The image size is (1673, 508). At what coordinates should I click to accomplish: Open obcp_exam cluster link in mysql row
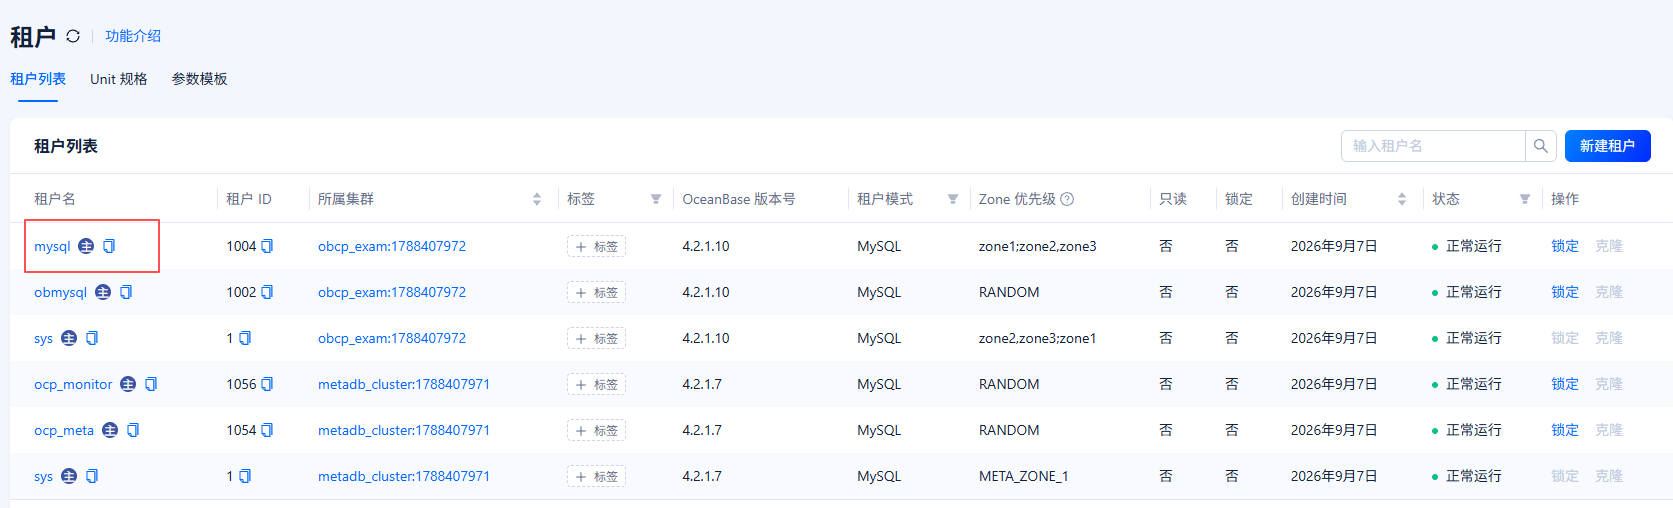[392, 246]
